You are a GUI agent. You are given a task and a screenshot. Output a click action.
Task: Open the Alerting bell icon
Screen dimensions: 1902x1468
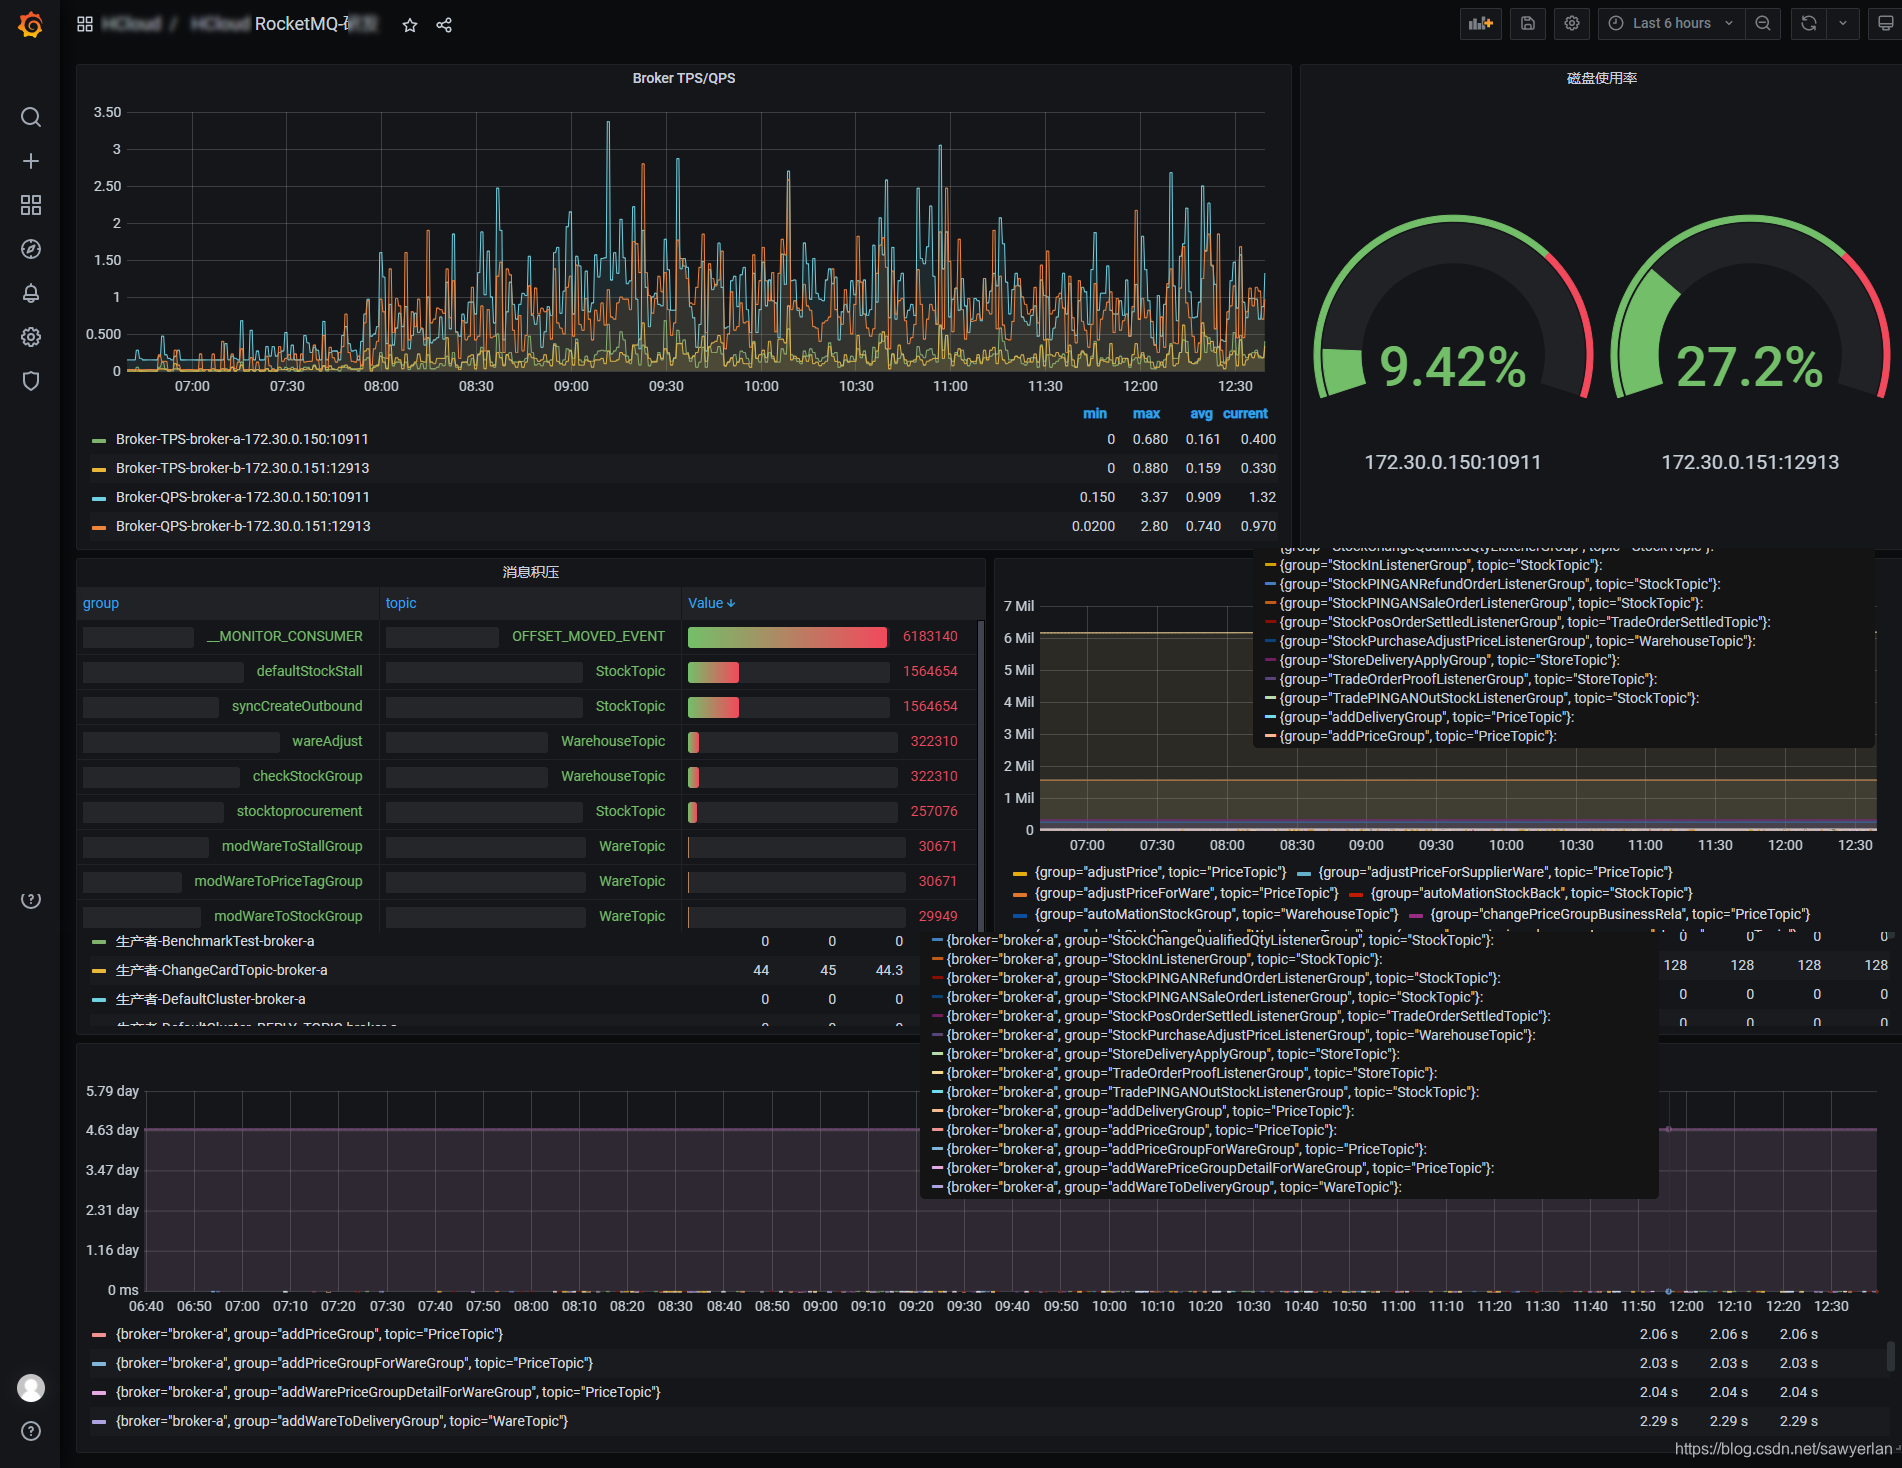(x=31, y=293)
